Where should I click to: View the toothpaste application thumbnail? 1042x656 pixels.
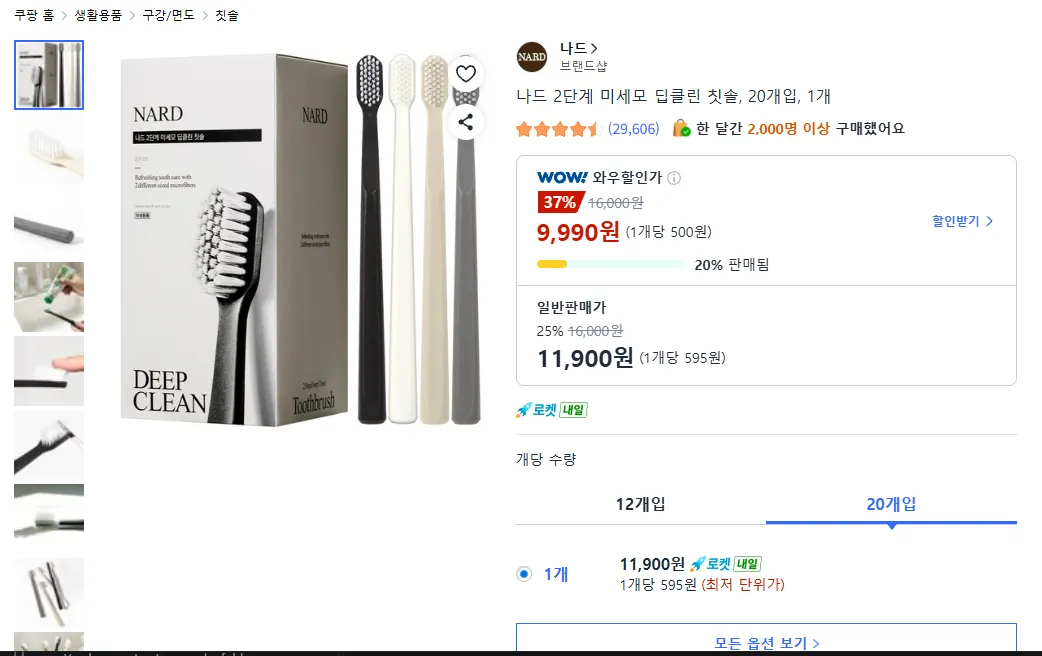click(x=49, y=296)
